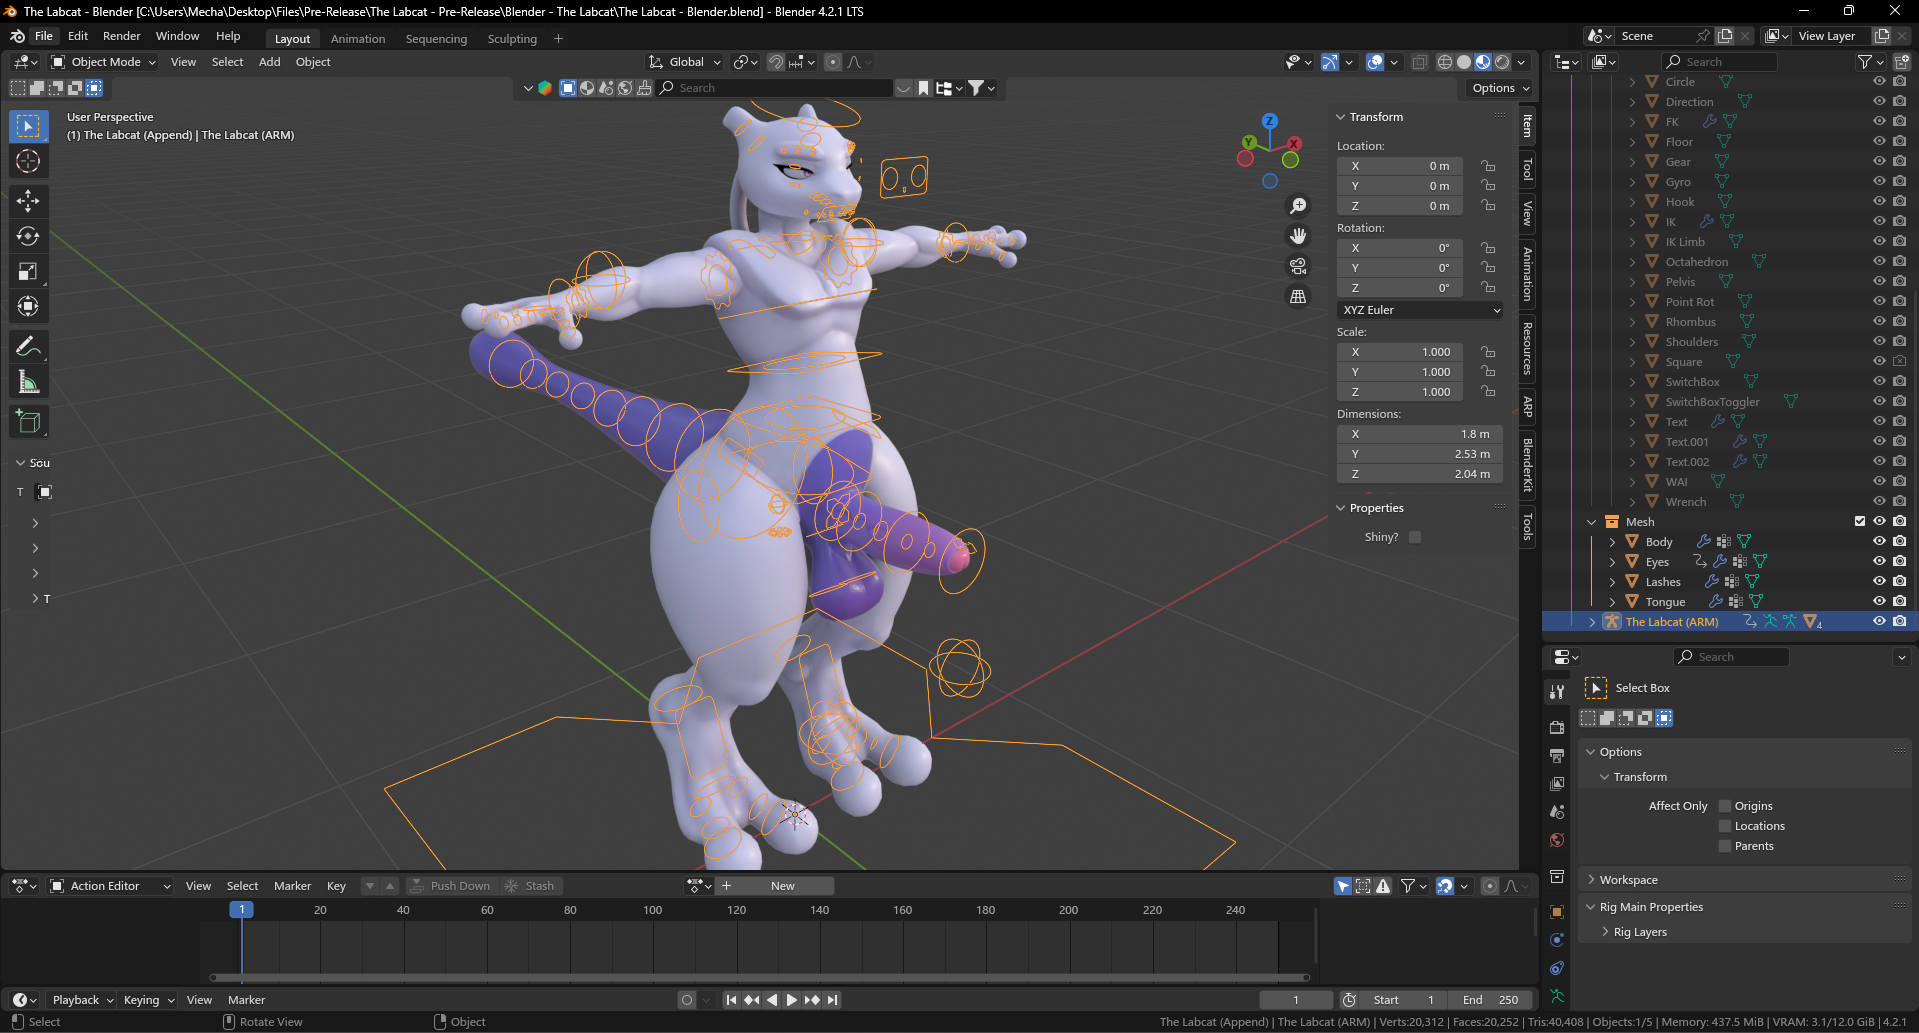This screenshot has width=1919, height=1033.
Task: Click the viewport zoom magnifier icon
Action: point(1298,206)
